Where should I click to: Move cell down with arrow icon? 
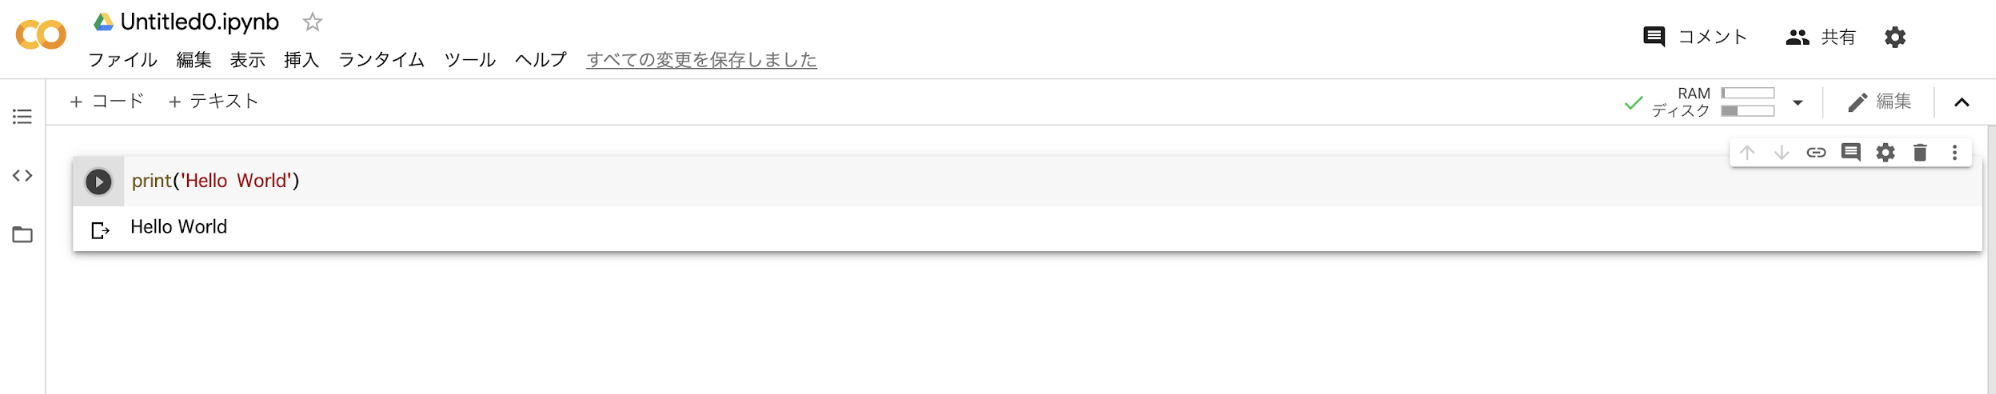click(1781, 153)
